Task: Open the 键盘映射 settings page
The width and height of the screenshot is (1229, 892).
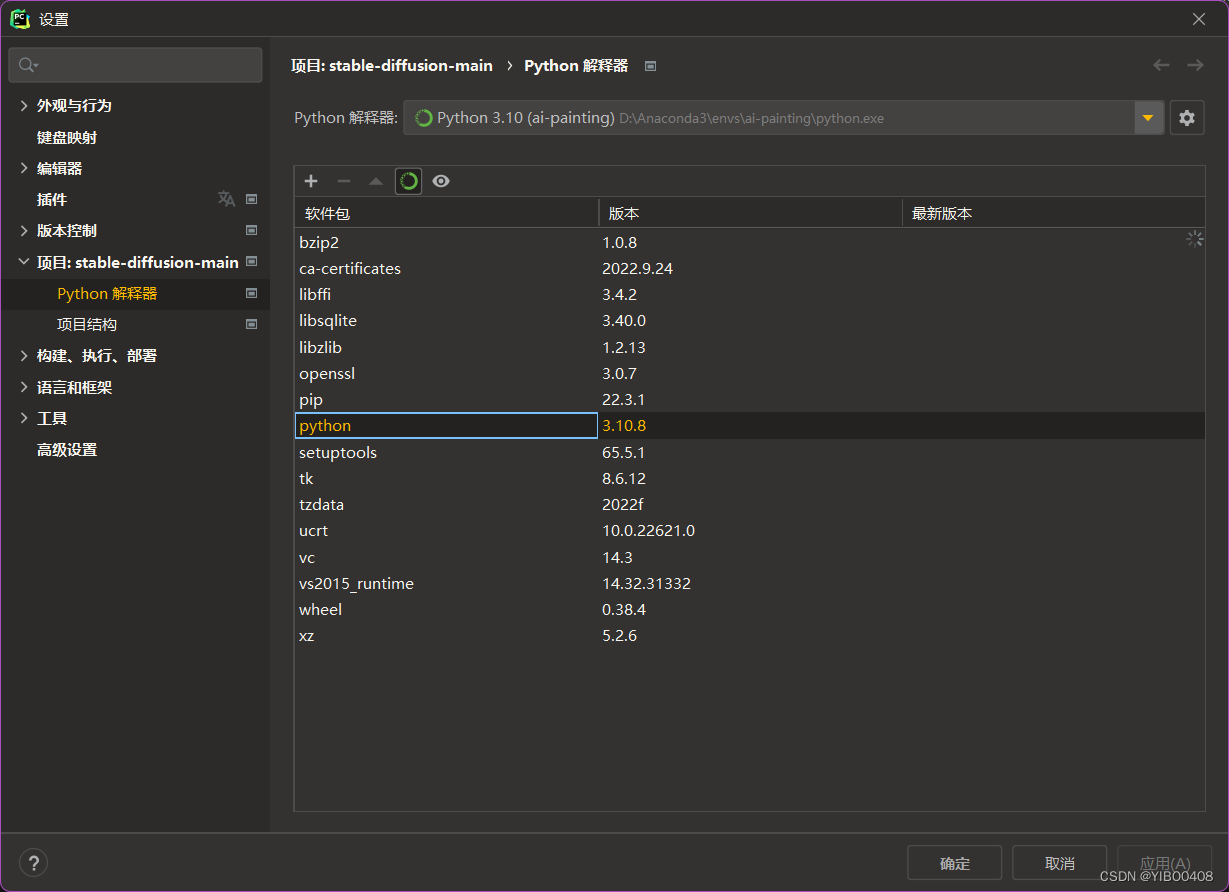Action: (67, 137)
